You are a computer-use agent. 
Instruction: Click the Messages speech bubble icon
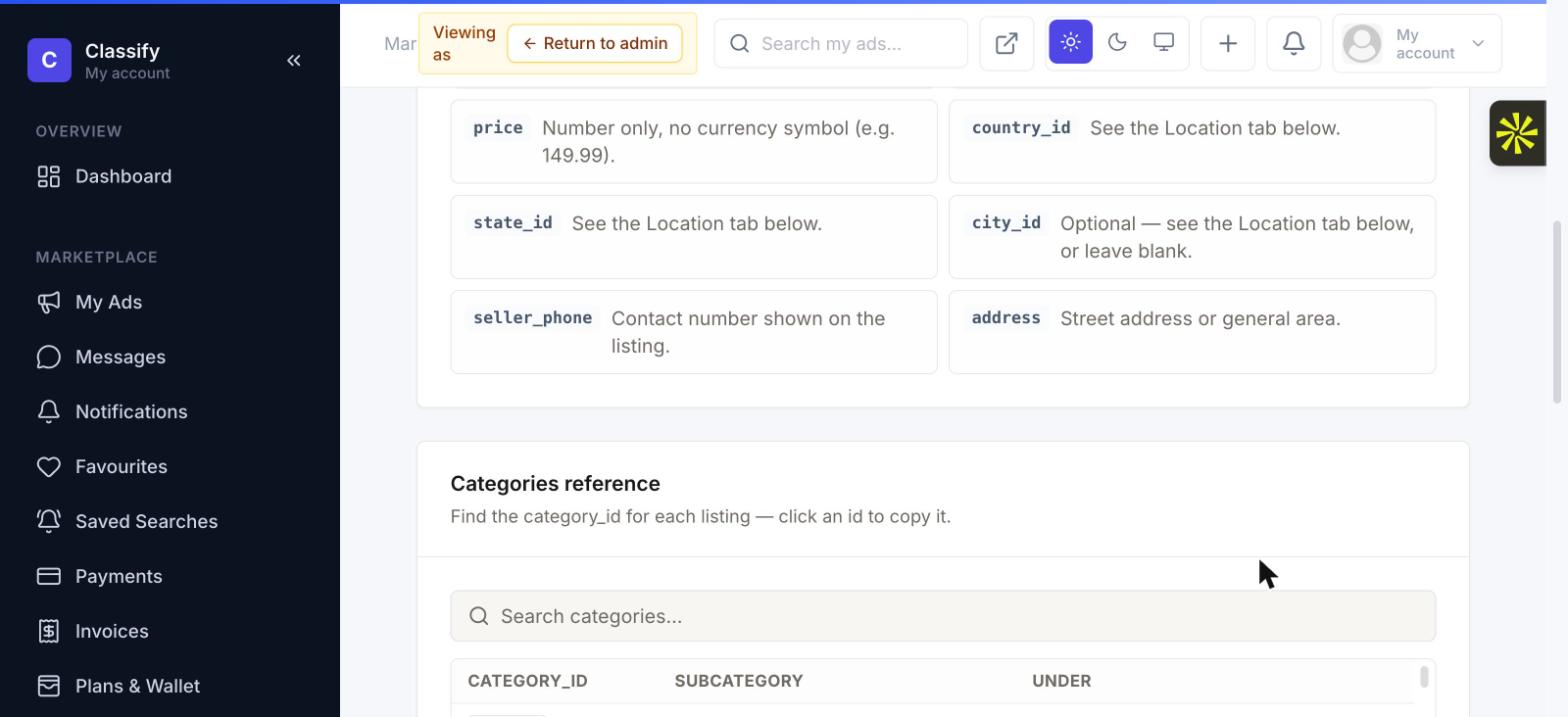click(x=49, y=357)
